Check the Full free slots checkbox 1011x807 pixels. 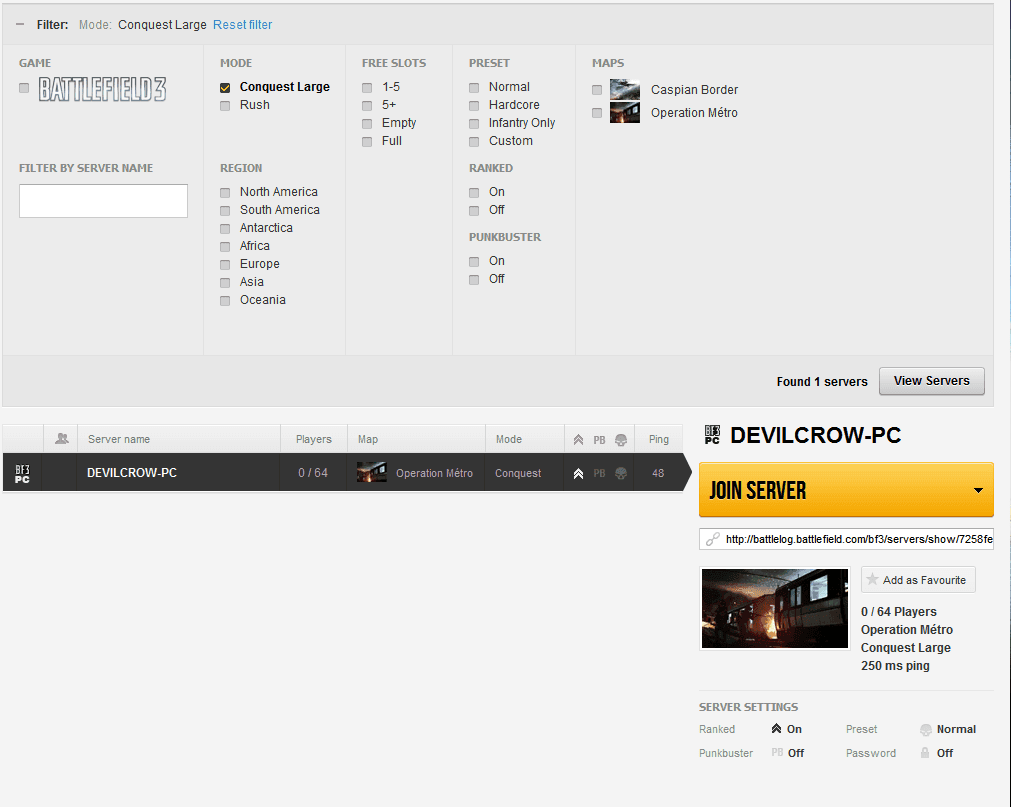point(367,142)
